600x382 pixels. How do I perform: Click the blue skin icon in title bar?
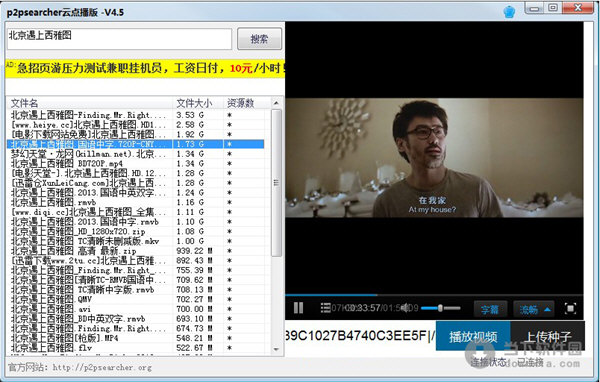point(509,11)
